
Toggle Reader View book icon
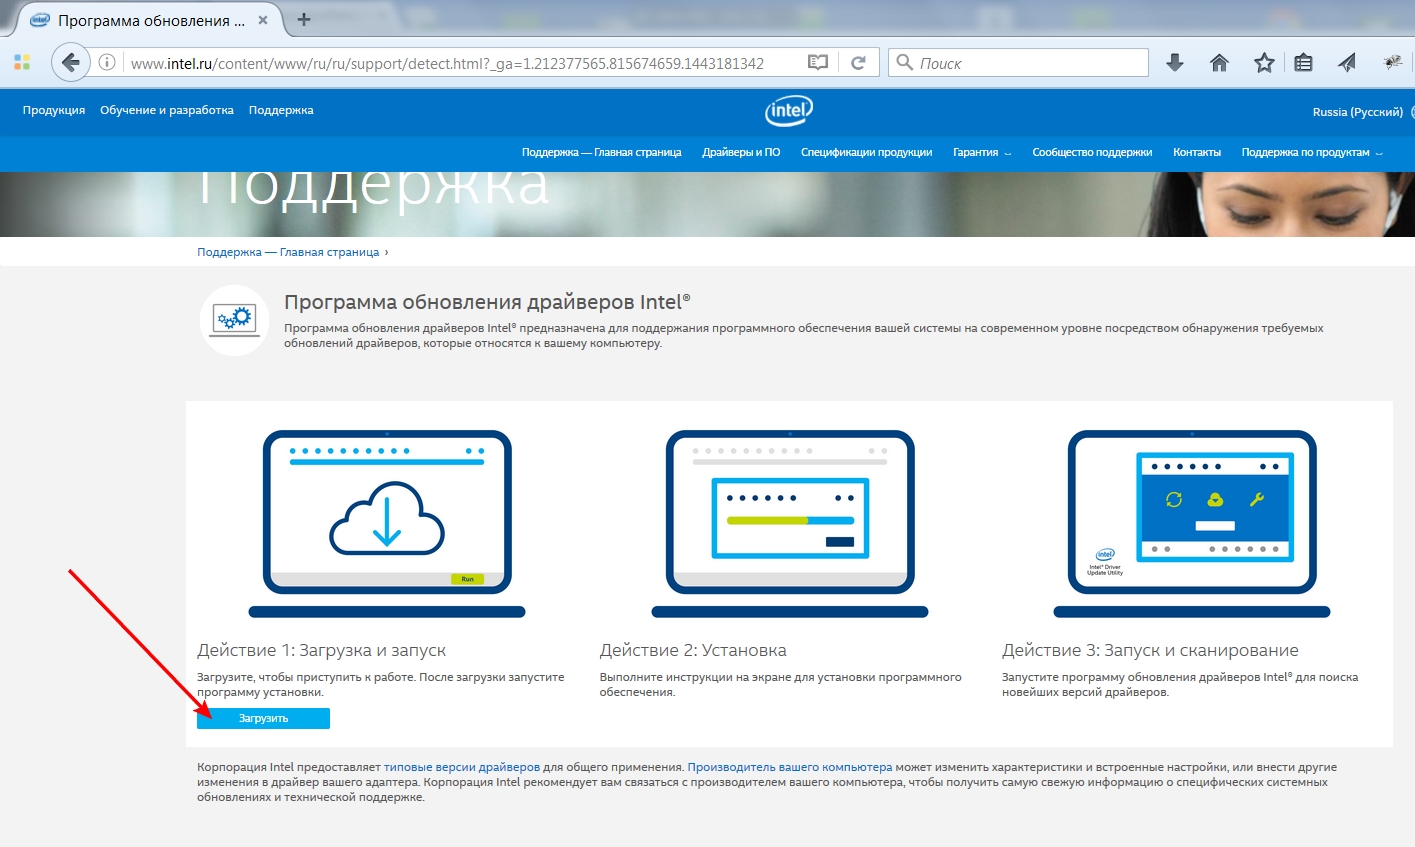pos(818,63)
